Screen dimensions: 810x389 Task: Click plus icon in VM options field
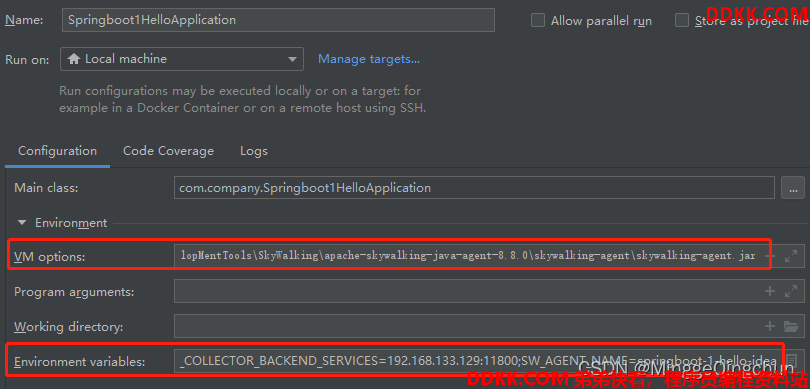click(770, 256)
